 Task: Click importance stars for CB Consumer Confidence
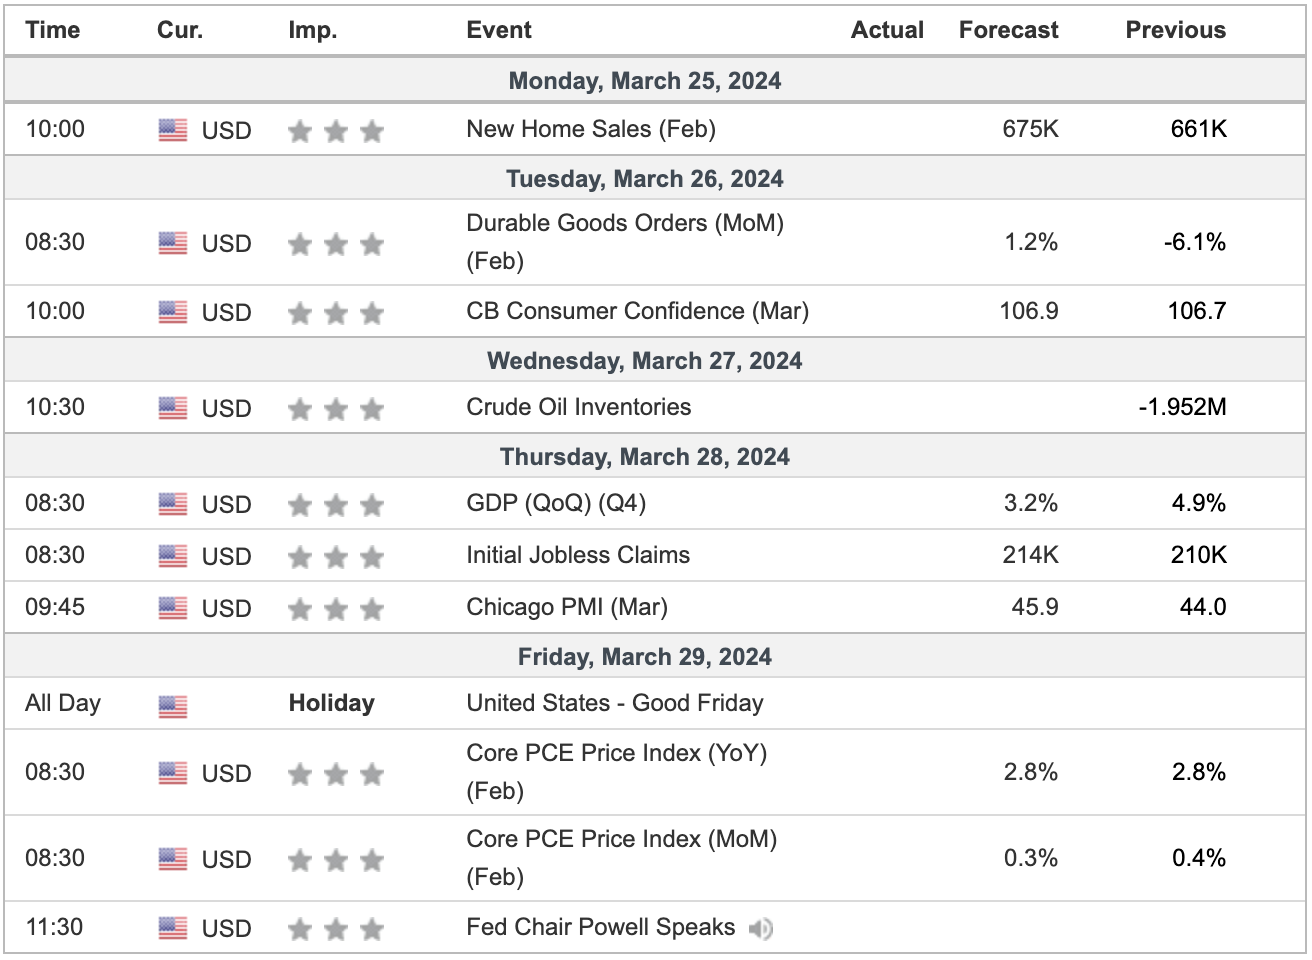point(336,313)
